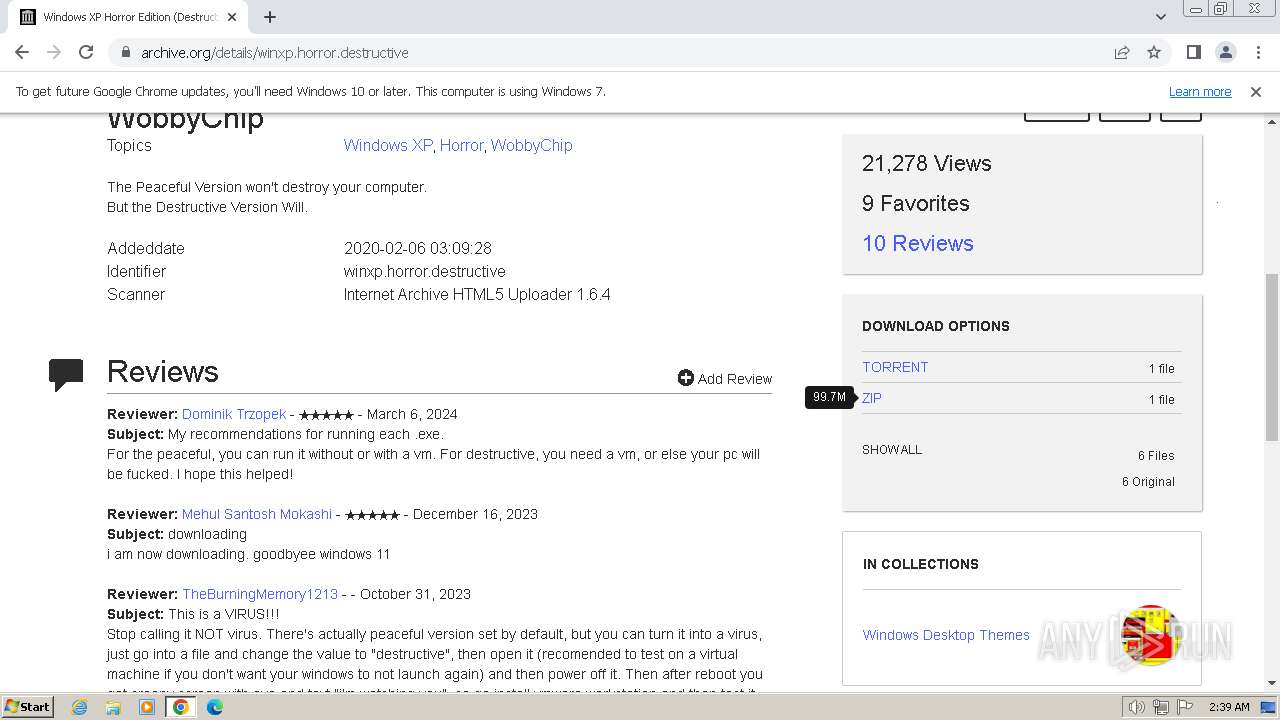Download the ZIP option
Image resolution: width=1280 pixels, height=720 pixels.
tap(872, 398)
